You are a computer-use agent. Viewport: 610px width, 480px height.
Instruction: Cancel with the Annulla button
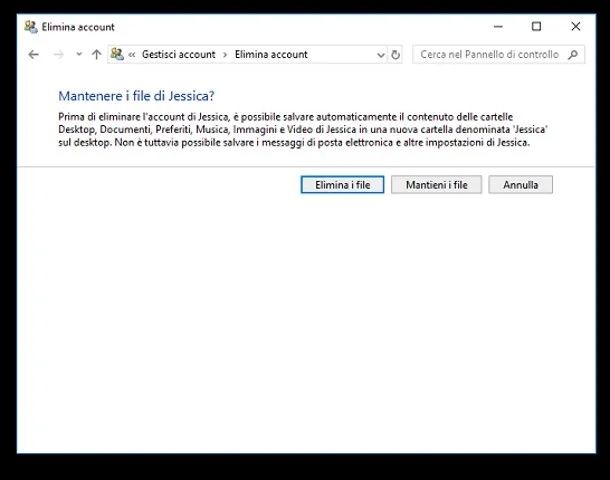521,185
